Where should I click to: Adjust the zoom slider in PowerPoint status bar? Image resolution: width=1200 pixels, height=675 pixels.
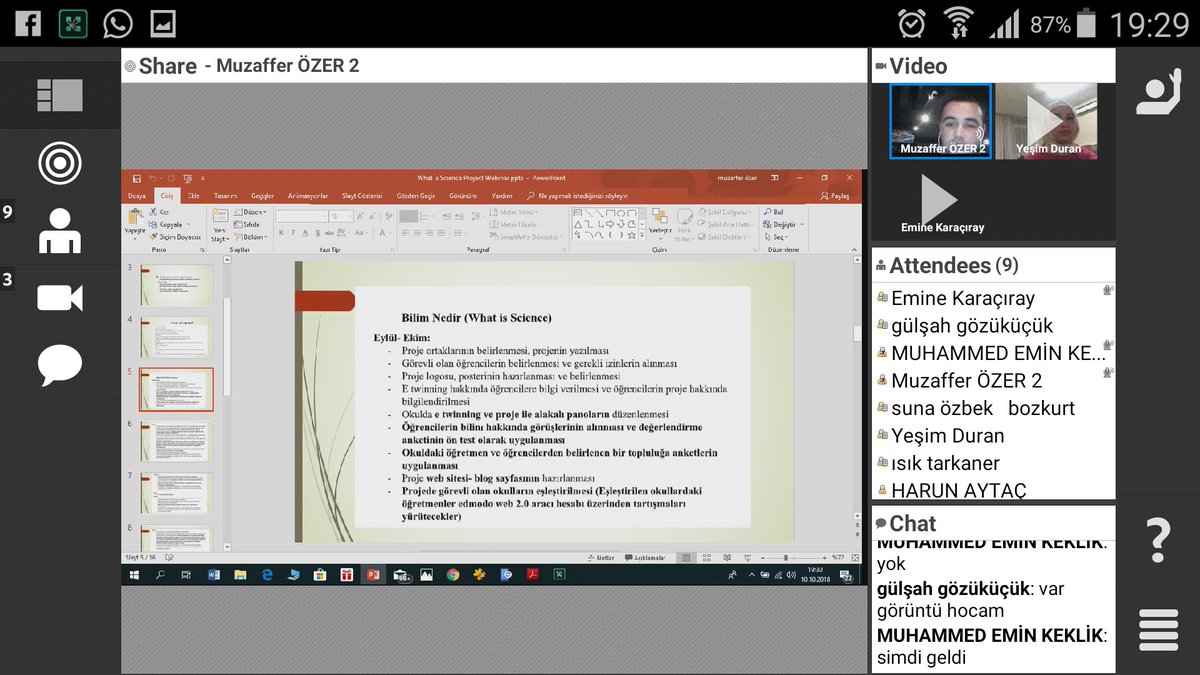(x=785, y=556)
